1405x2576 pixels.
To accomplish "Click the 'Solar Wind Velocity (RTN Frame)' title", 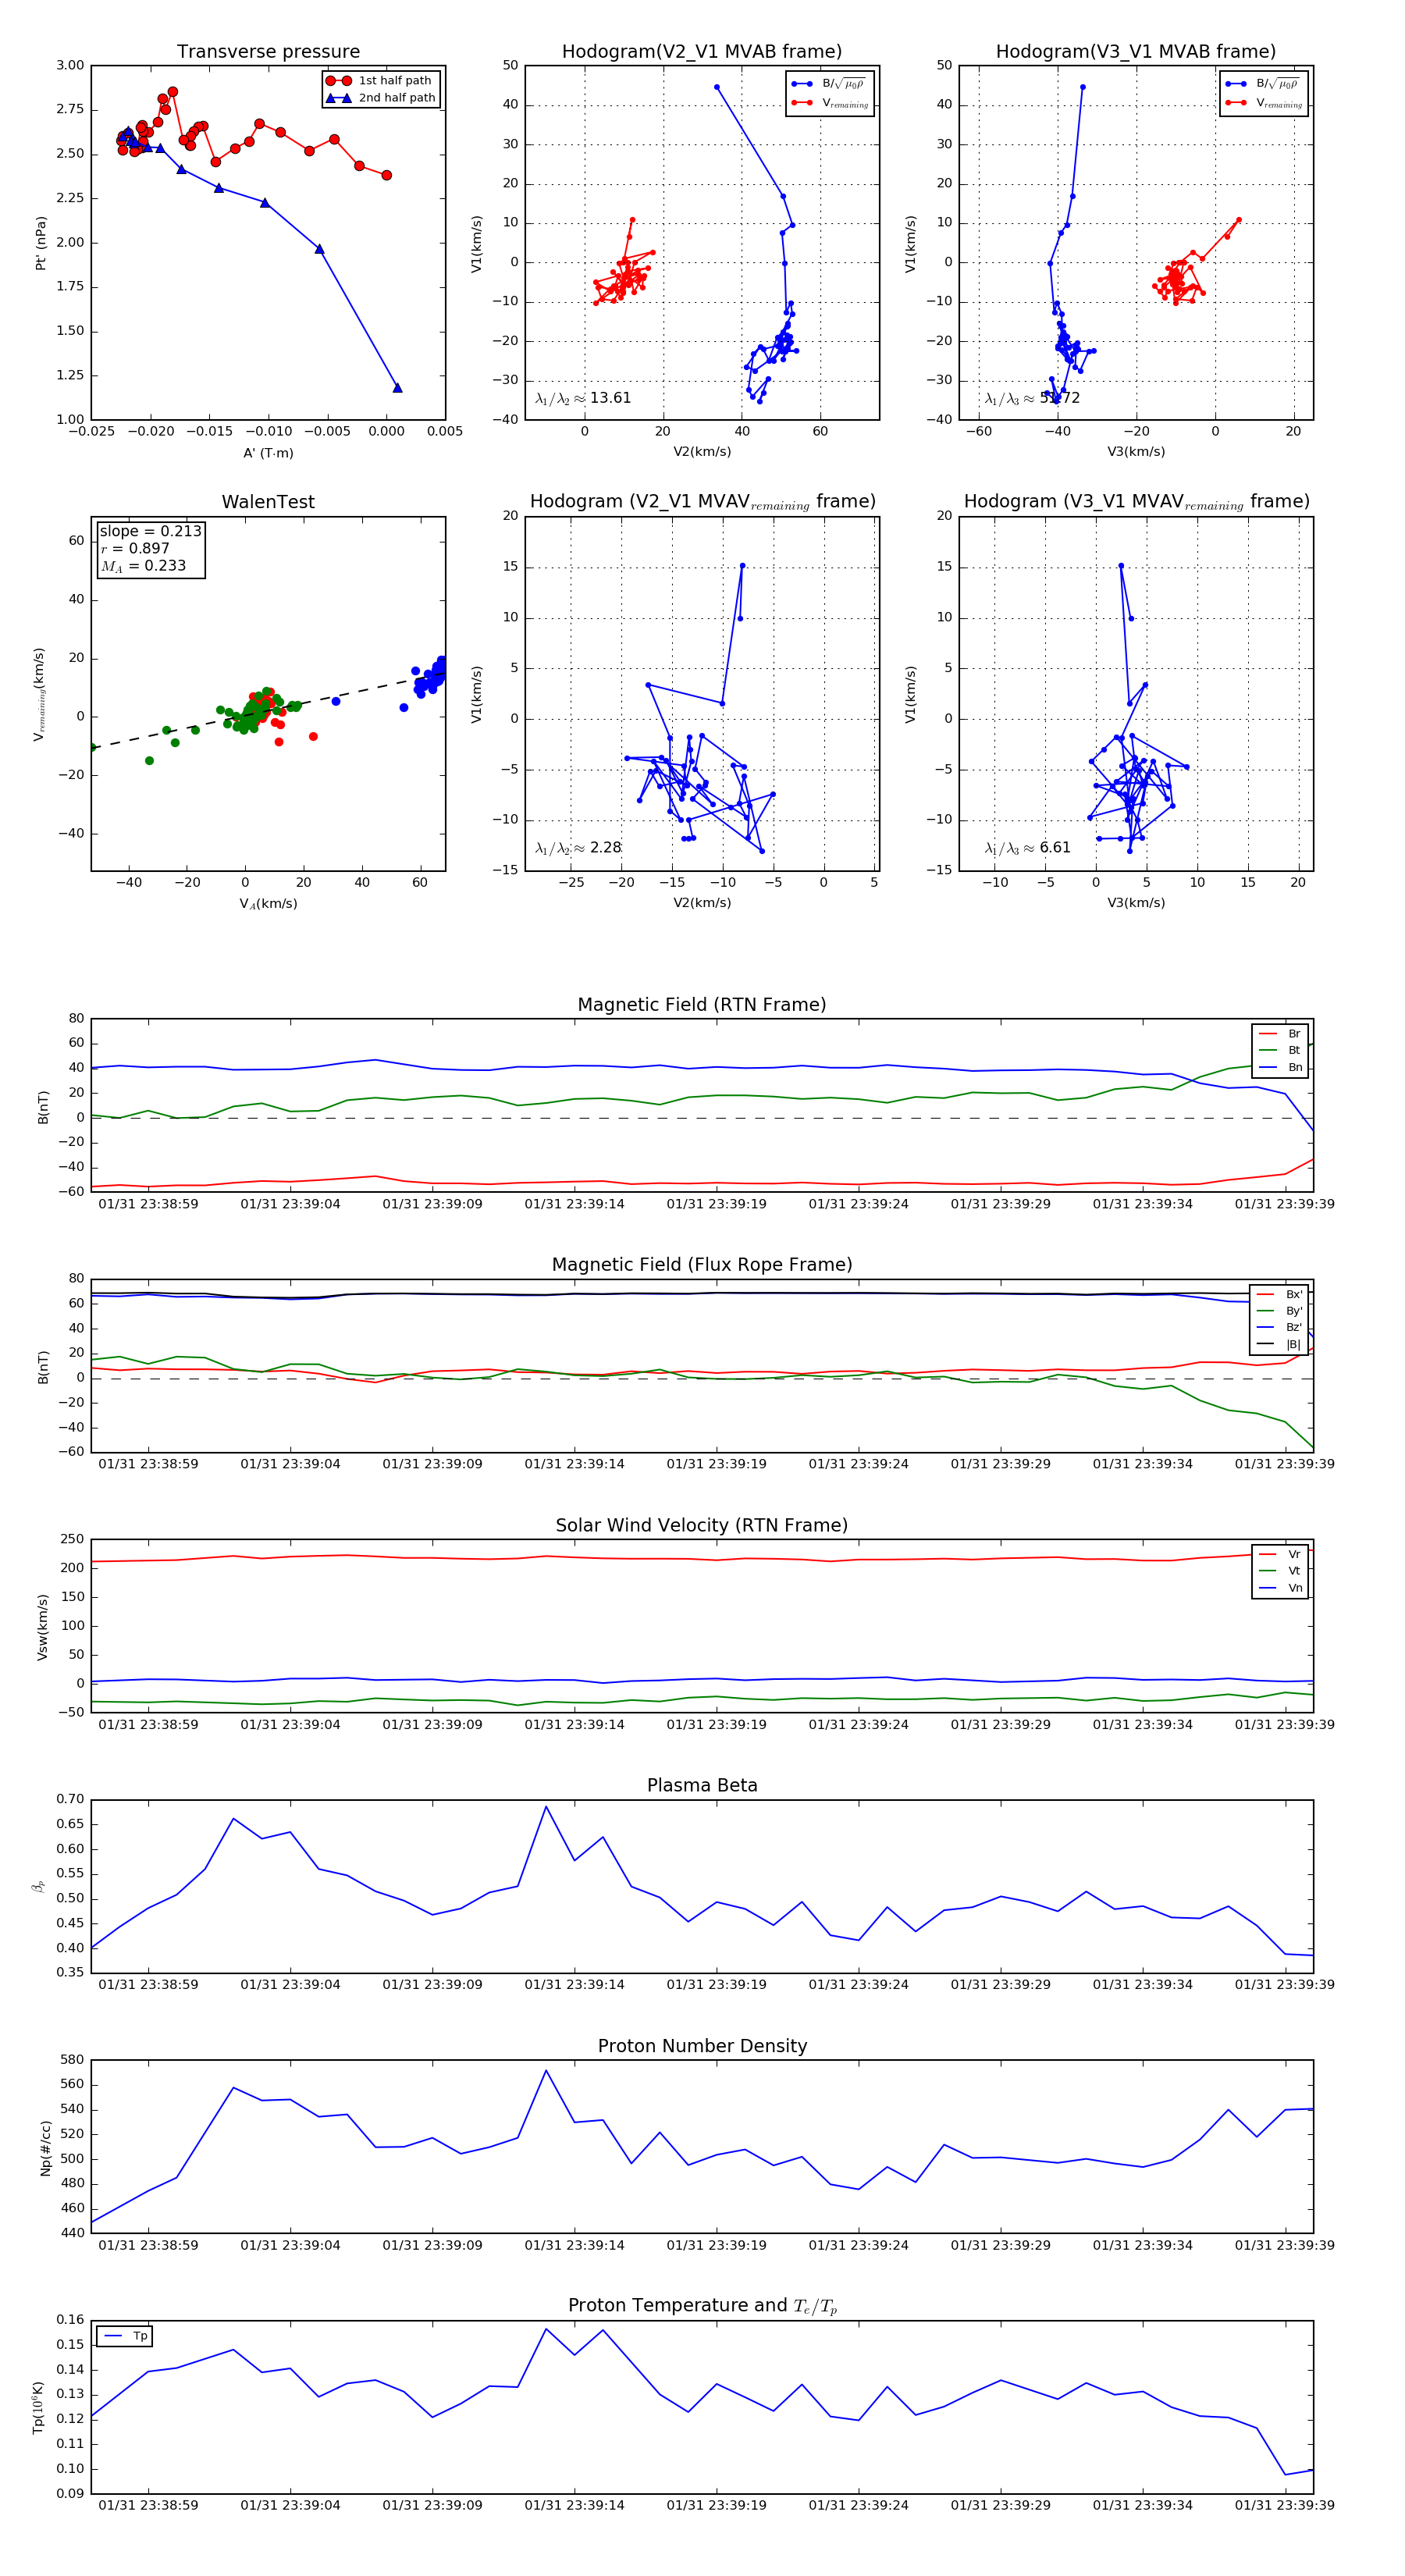I will tap(702, 1525).
